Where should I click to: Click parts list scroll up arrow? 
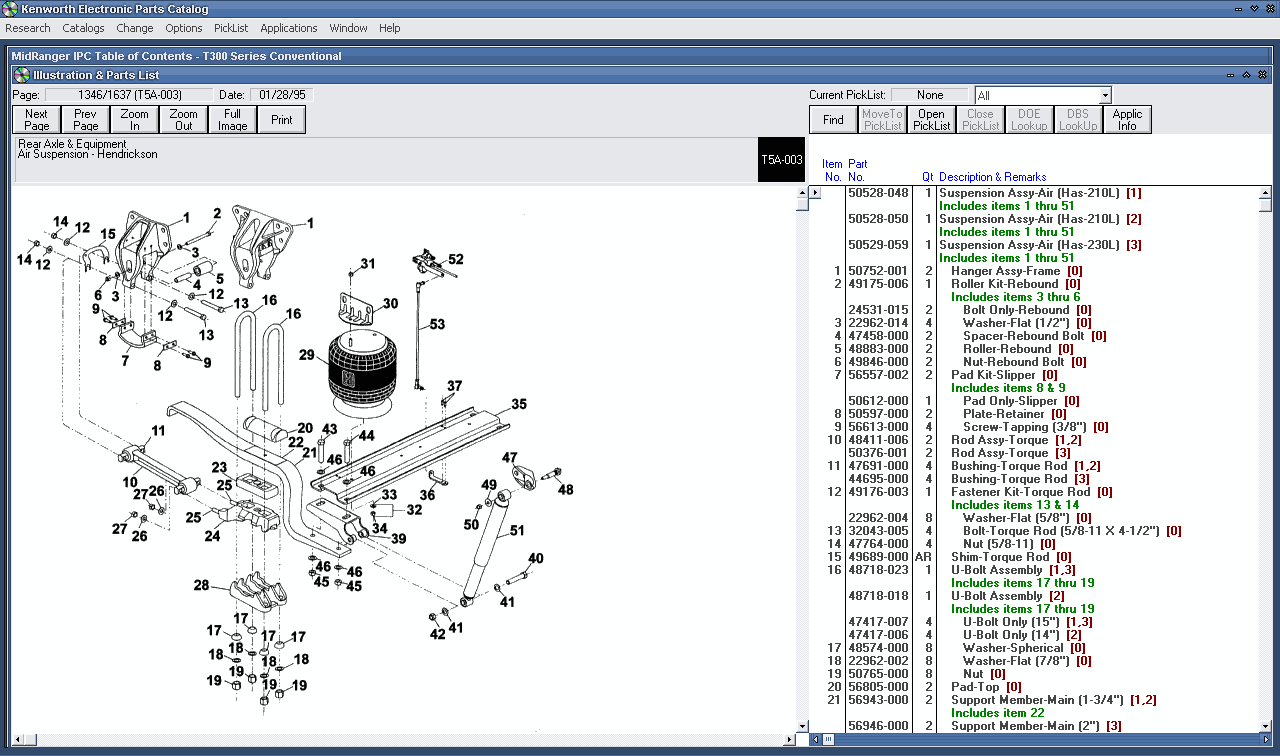[1265, 193]
